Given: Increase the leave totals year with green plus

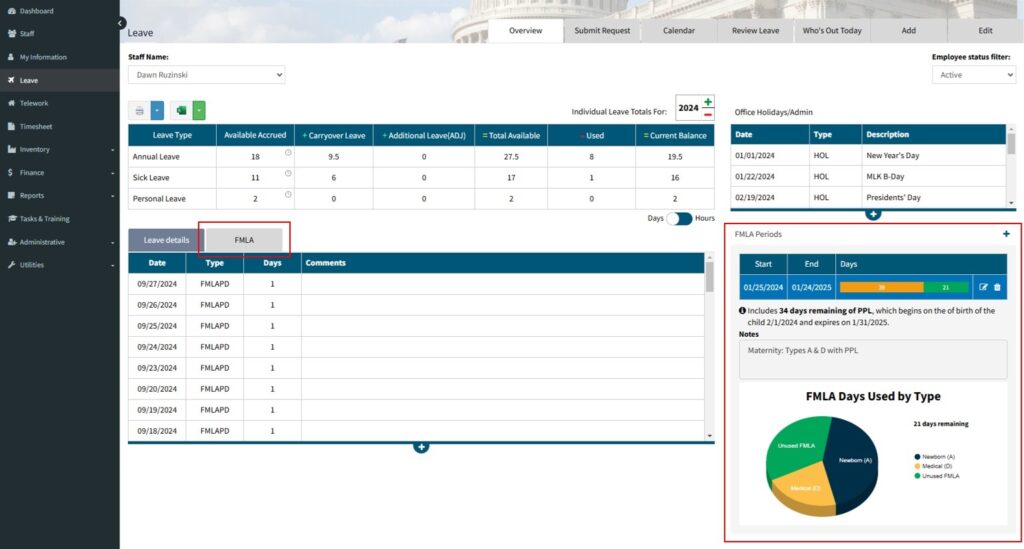Looking at the screenshot, I should (x=708, y=102).
